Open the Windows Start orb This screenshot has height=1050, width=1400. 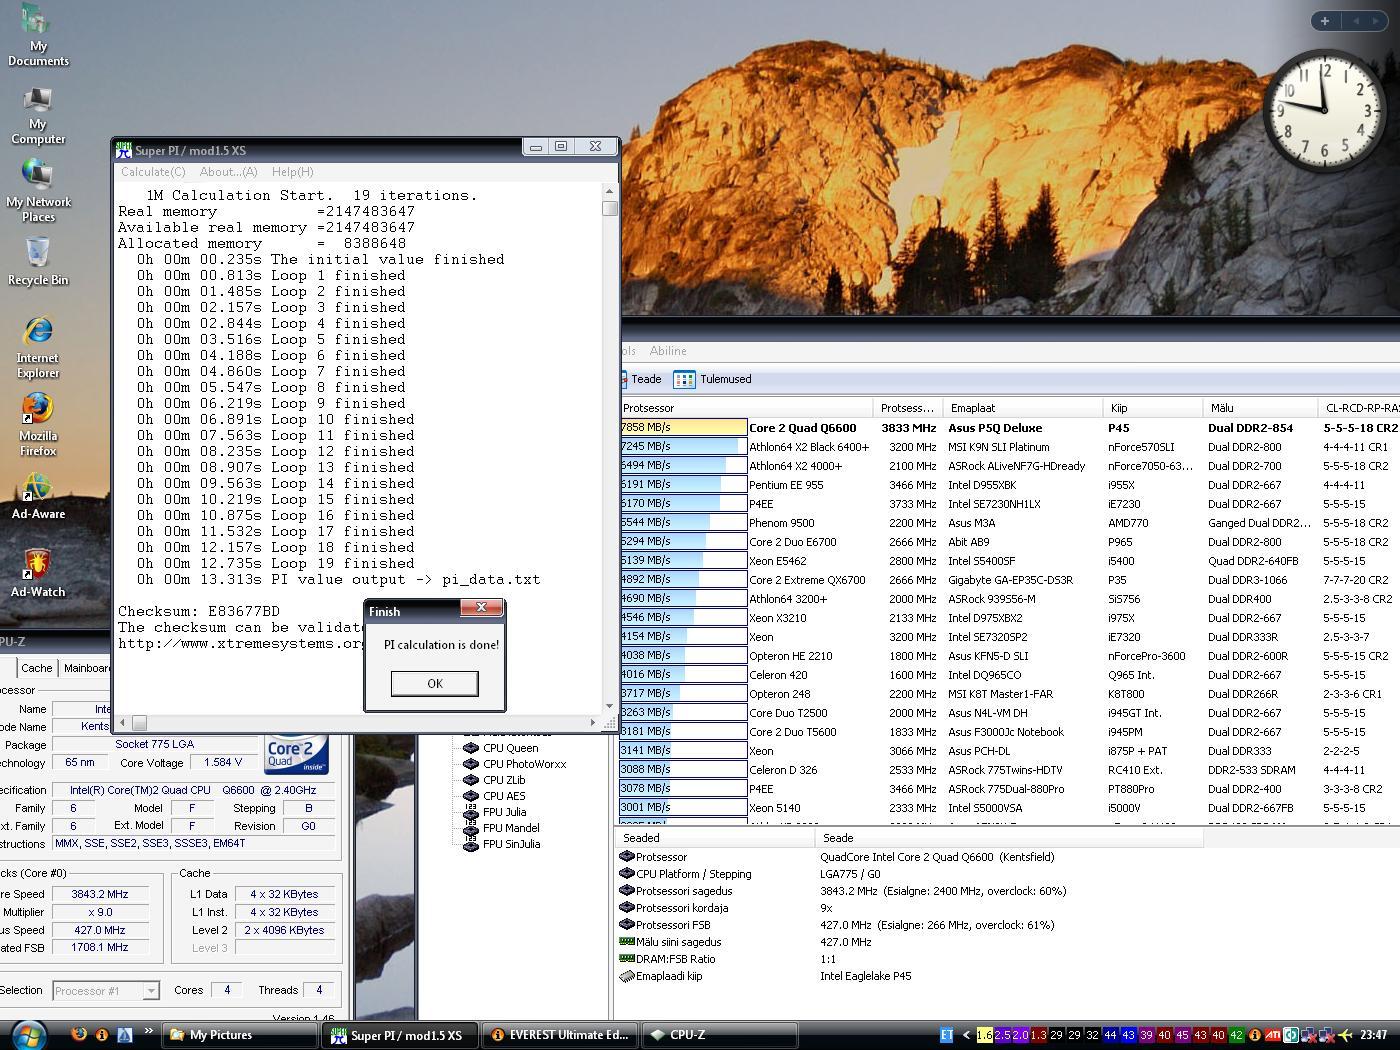(x=27, y=1035)
